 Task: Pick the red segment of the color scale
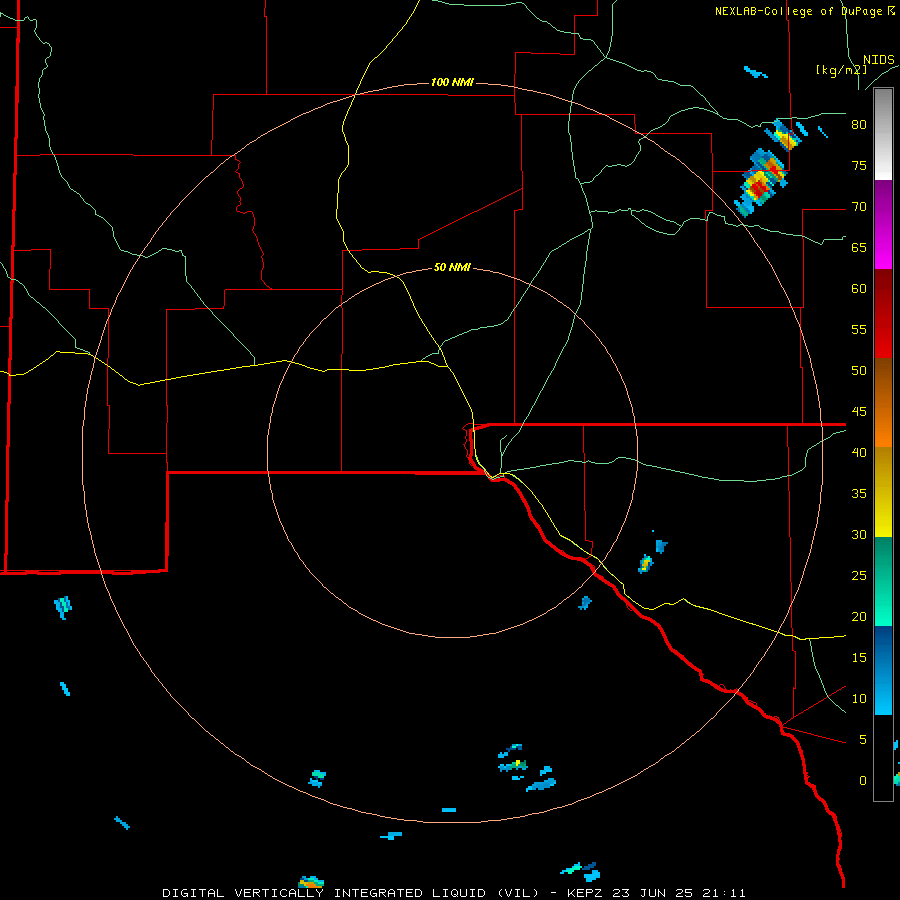click(x=883, y=314)
